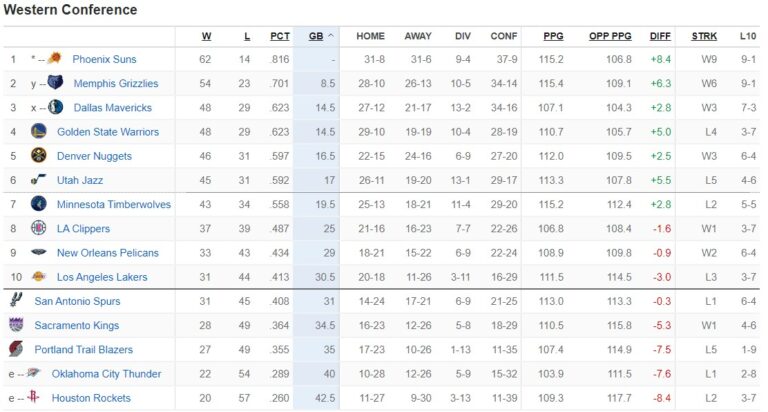Click the Utah Jazz logo icon
768x412 pixels.
pos(38,180)
